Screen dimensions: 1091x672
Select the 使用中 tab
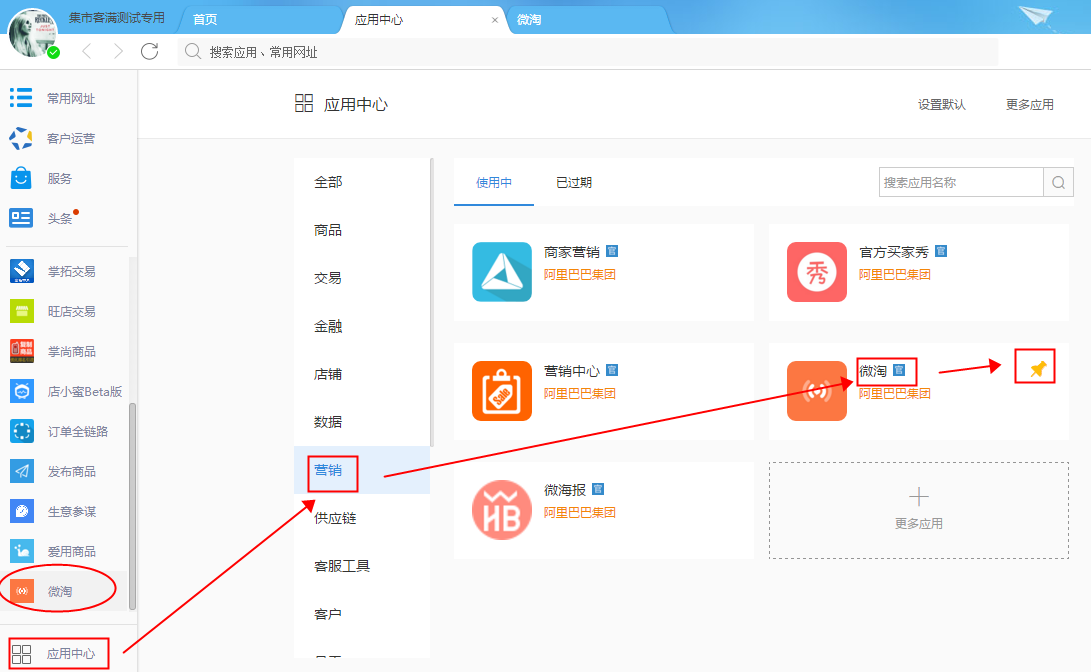click(x=494, y=182)
